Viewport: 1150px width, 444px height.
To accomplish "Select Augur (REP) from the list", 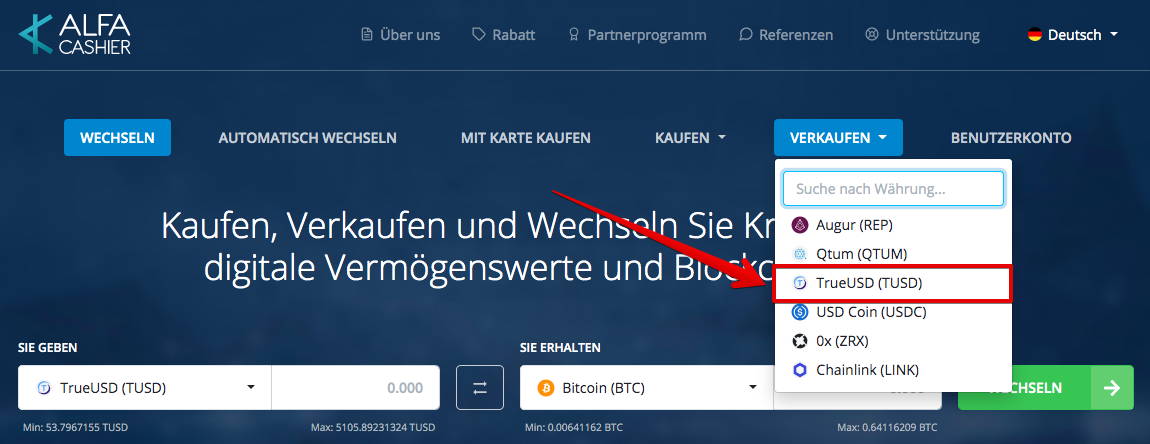I will pos(893,225).
